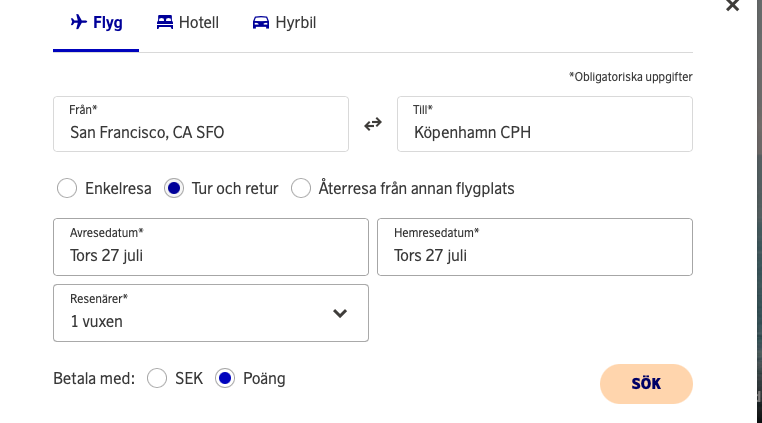Click the car icon for Hyrbil
This screenshot has width=762, height=423.
pyautogui.click(x=261, y=22)
